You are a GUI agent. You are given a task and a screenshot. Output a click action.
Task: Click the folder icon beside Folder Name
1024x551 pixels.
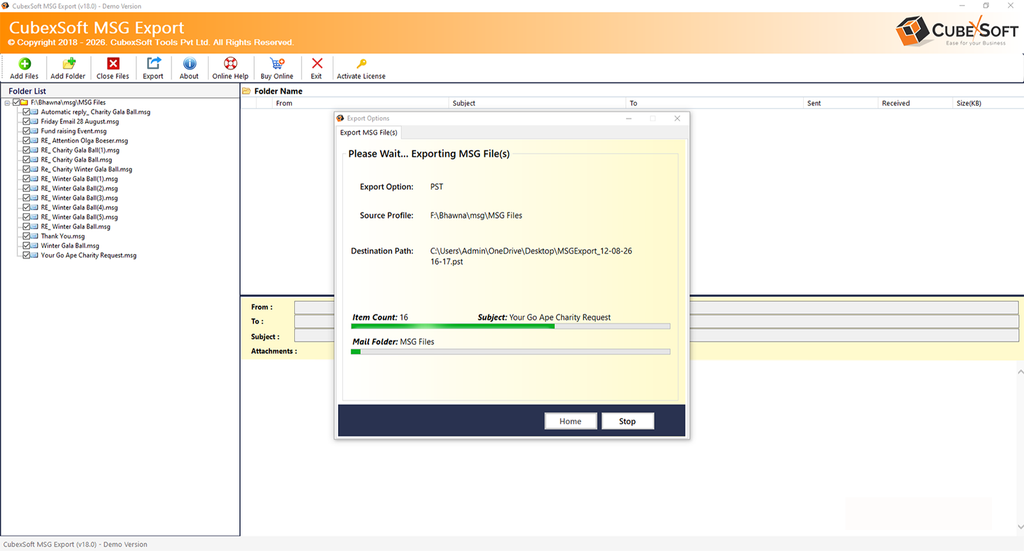click(x=247, y=91)
